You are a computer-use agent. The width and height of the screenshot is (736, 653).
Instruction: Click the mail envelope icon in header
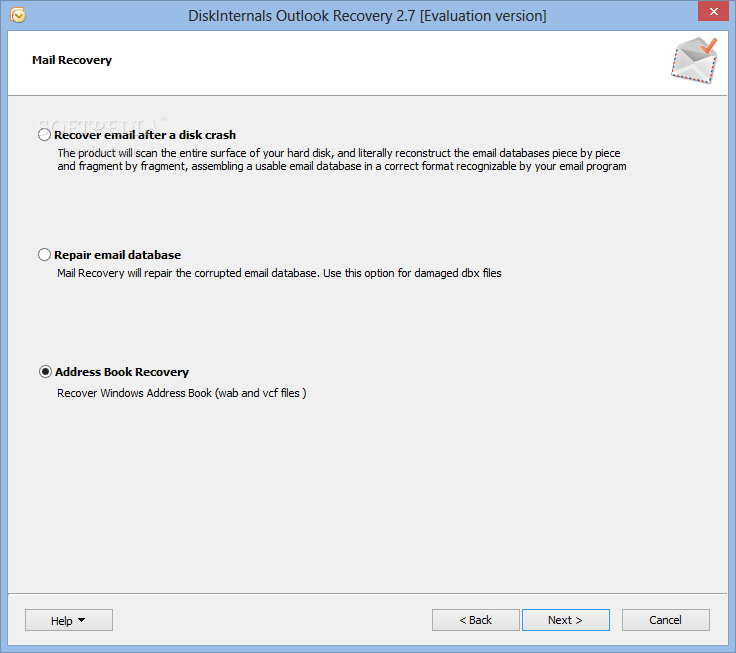click(694, 61)
